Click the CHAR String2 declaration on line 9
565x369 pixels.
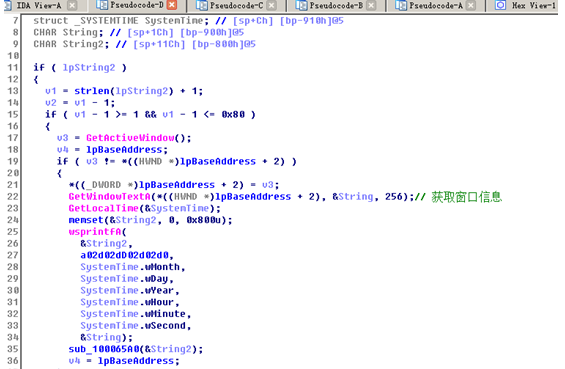click(x=71, y=44)
